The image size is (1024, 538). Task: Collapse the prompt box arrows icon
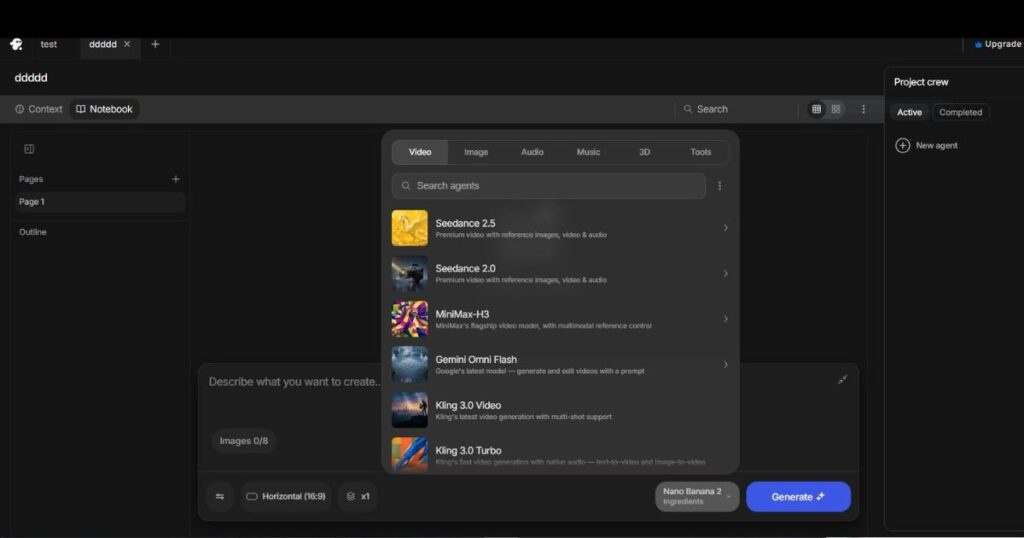(x=842, y=379)
